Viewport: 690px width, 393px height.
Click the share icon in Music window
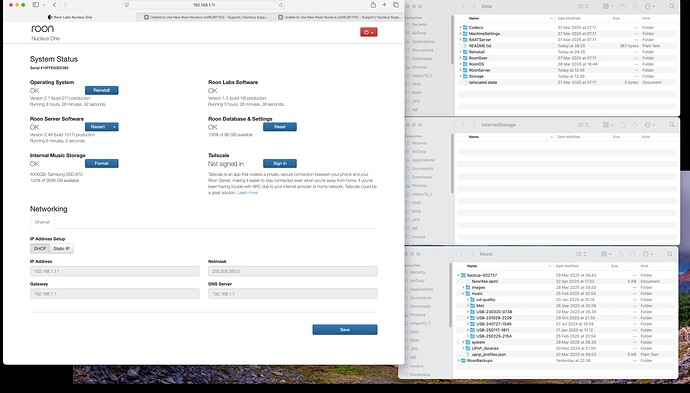point(621,254)
